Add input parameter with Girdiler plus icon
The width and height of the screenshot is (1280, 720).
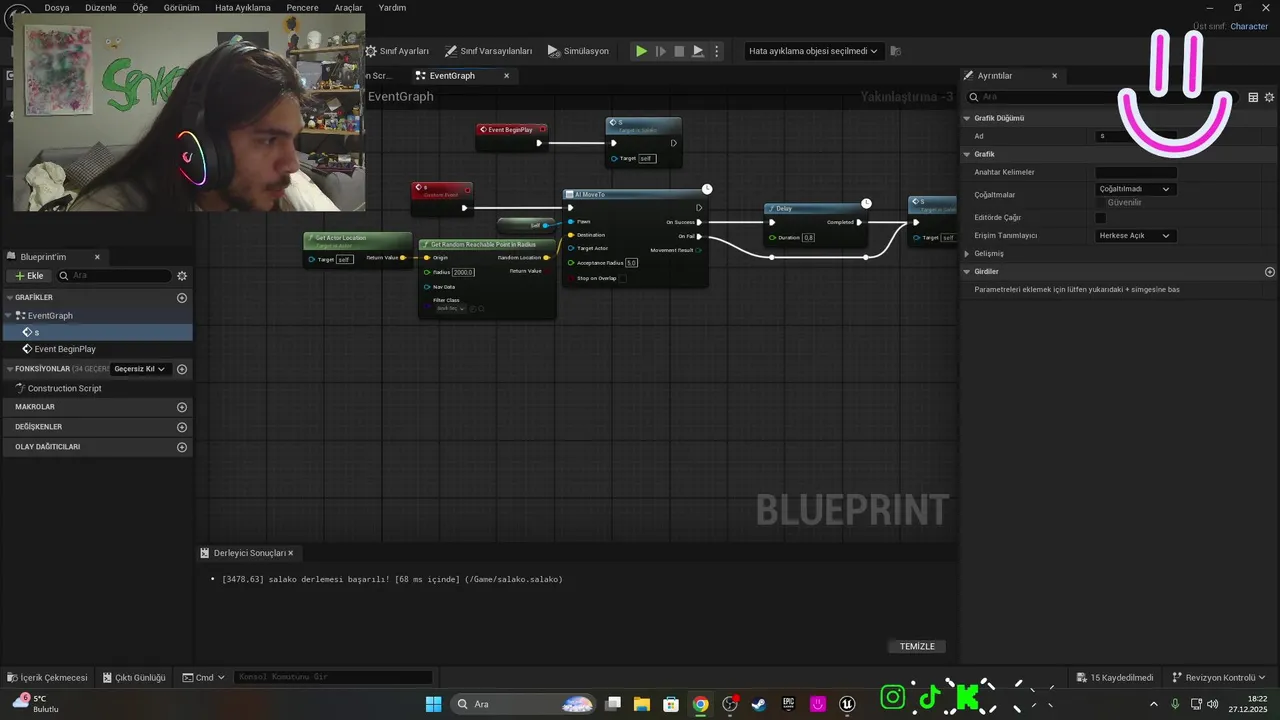coord(1270,272)
